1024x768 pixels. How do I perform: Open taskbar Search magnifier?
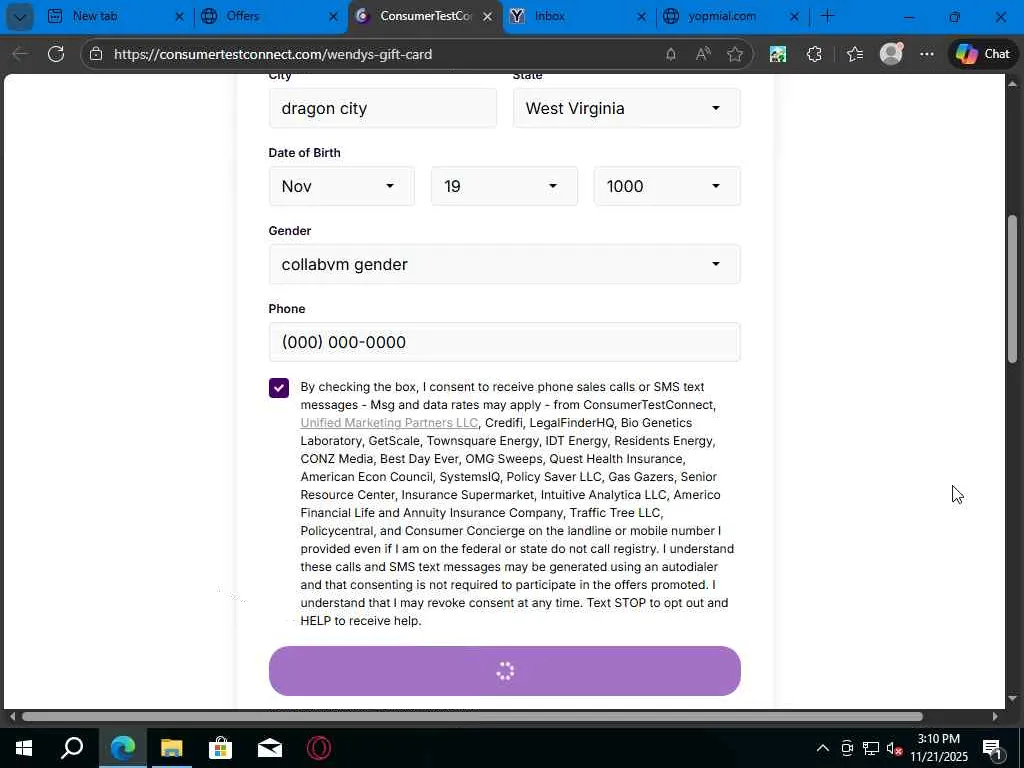click(72, 748)
